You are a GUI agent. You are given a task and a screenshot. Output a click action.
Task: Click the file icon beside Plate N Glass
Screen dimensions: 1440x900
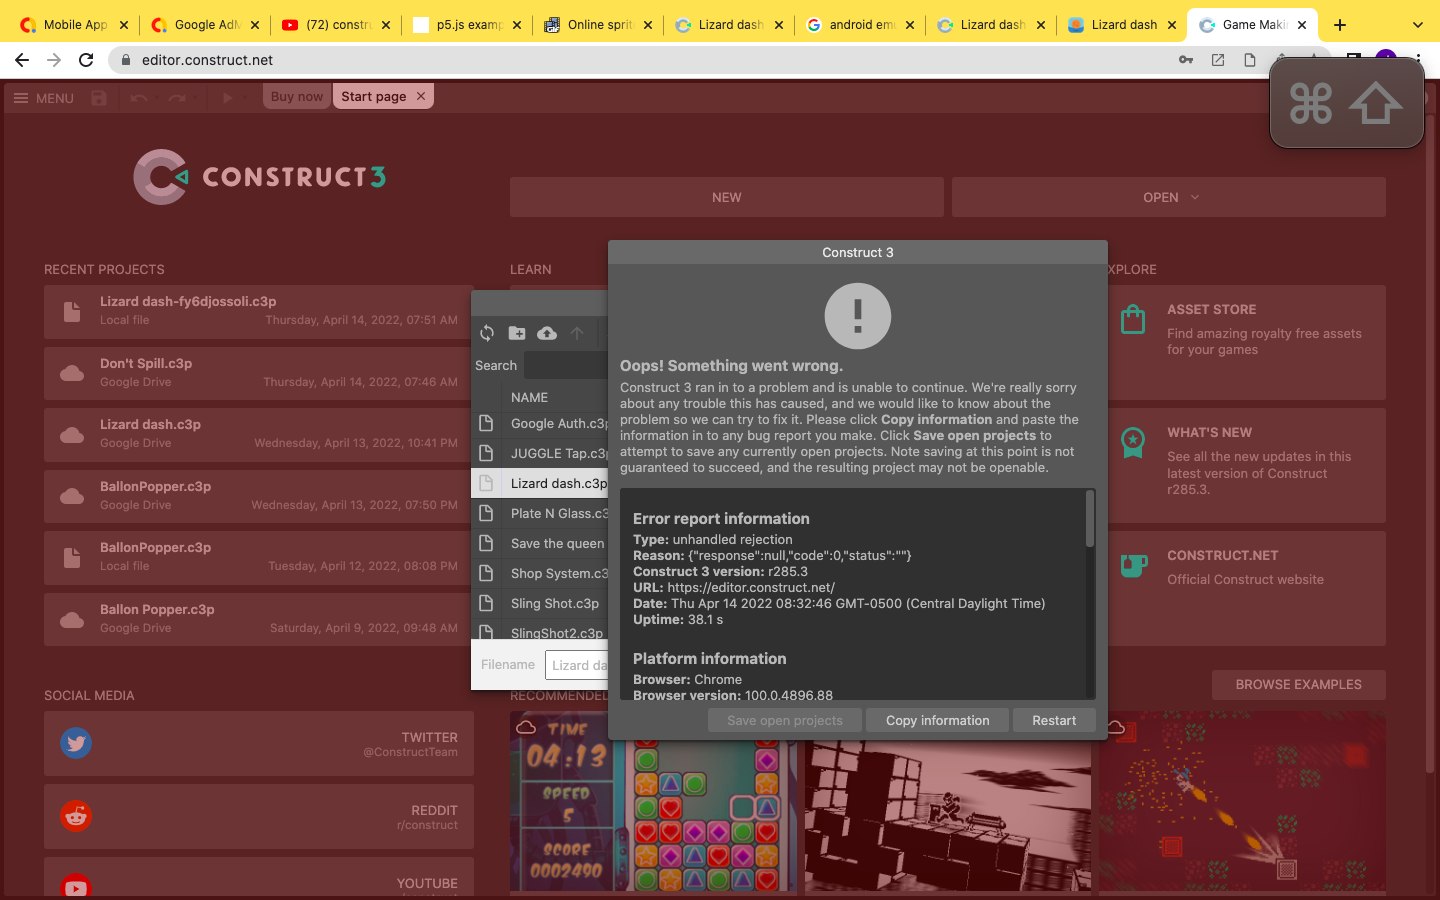click(x=486, y=513)
